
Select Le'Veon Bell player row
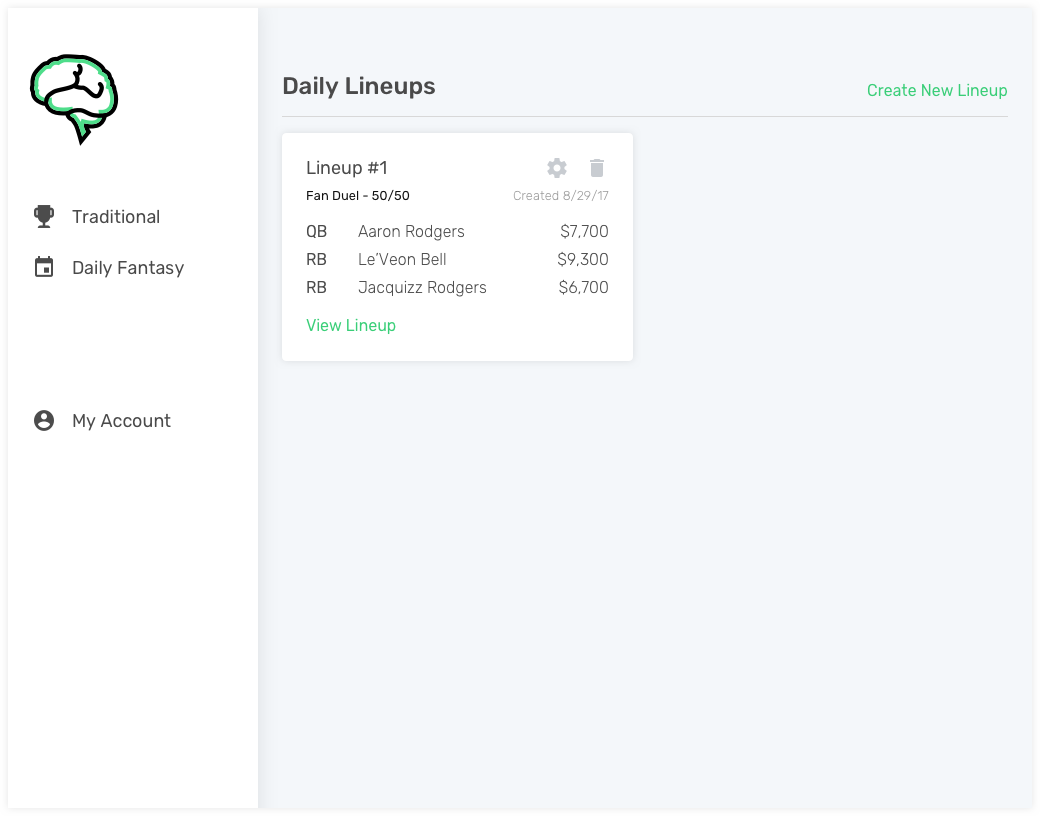[x=457, y=259]
